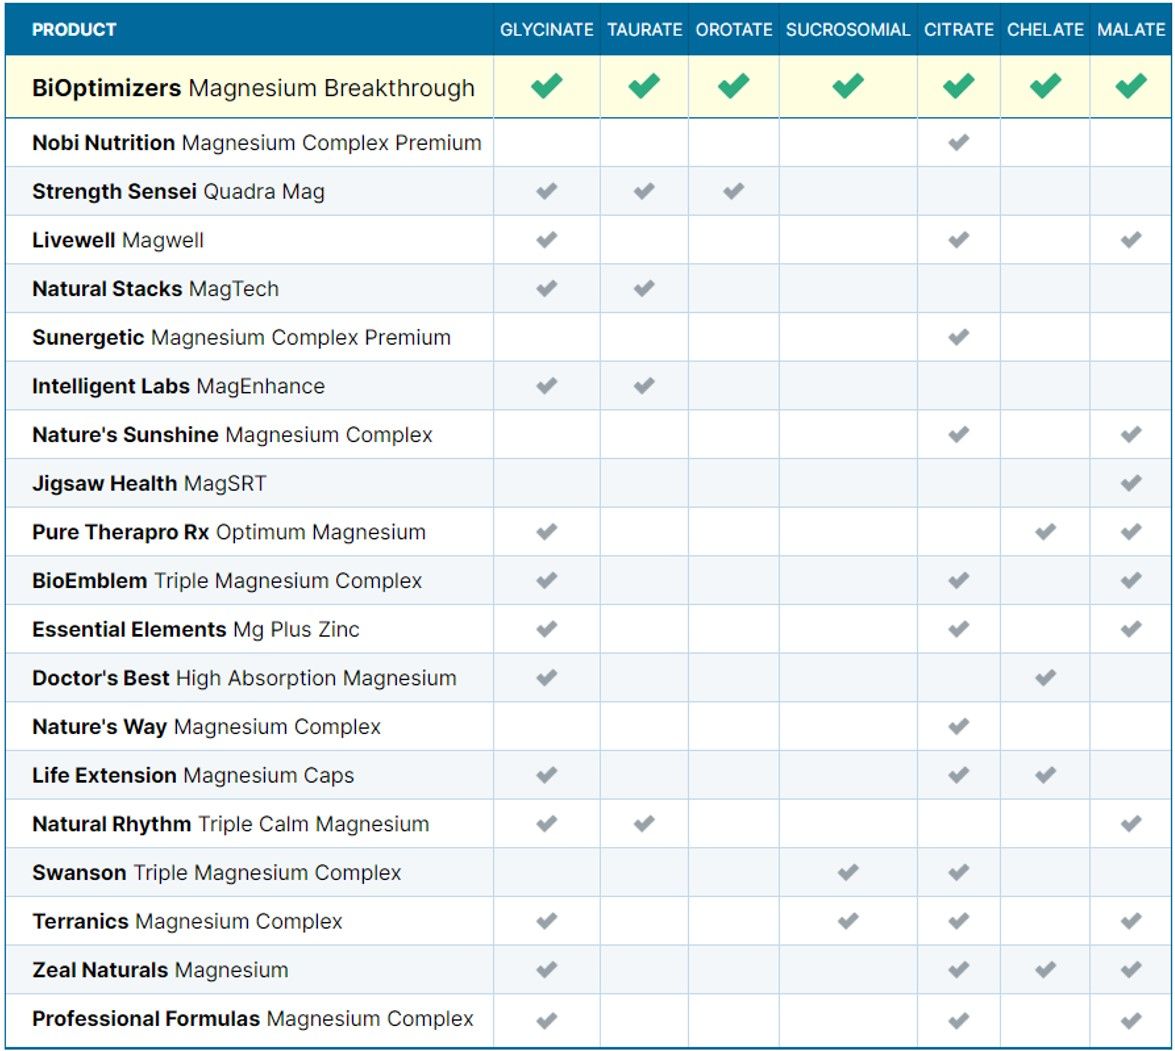Select Nature's Way Magnesium Complex name
Viewport: 1175px width, 1051px height.
(206, 727)
